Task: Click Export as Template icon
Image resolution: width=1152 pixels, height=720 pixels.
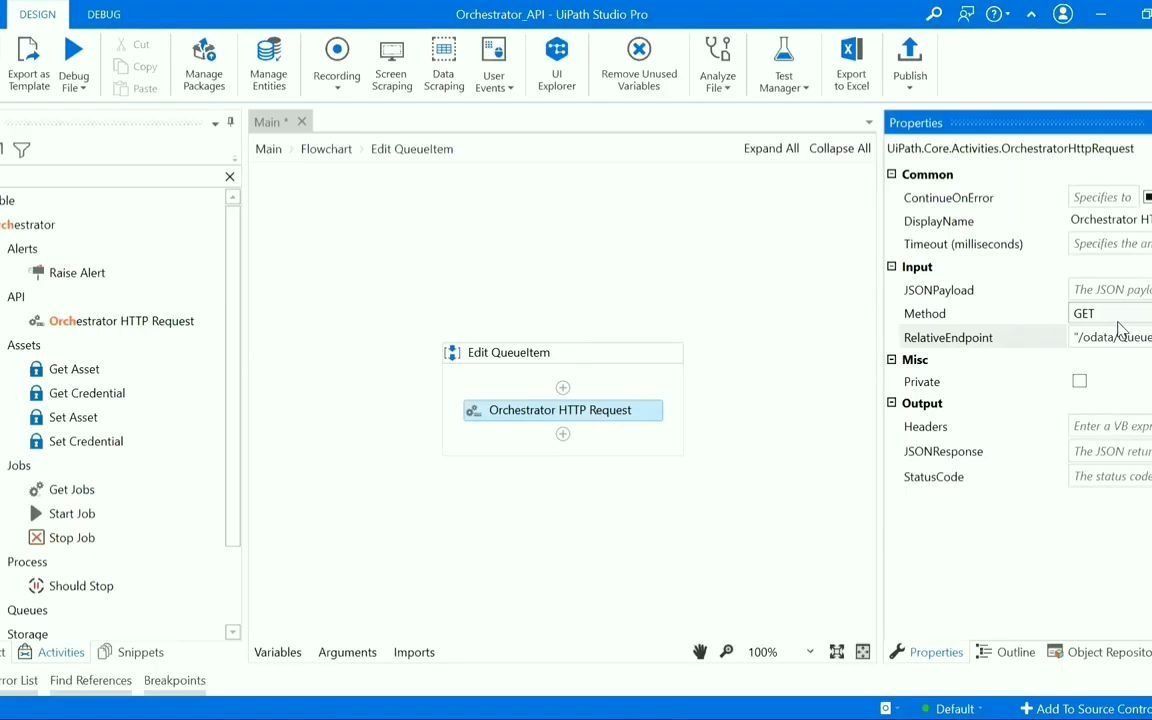Action: coord(28,51)
